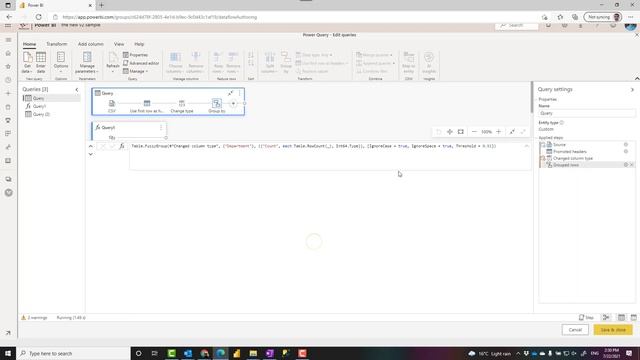Collapse the Queries pane with chevron
The width and height of the screenshot is (640, 360).
77,89
